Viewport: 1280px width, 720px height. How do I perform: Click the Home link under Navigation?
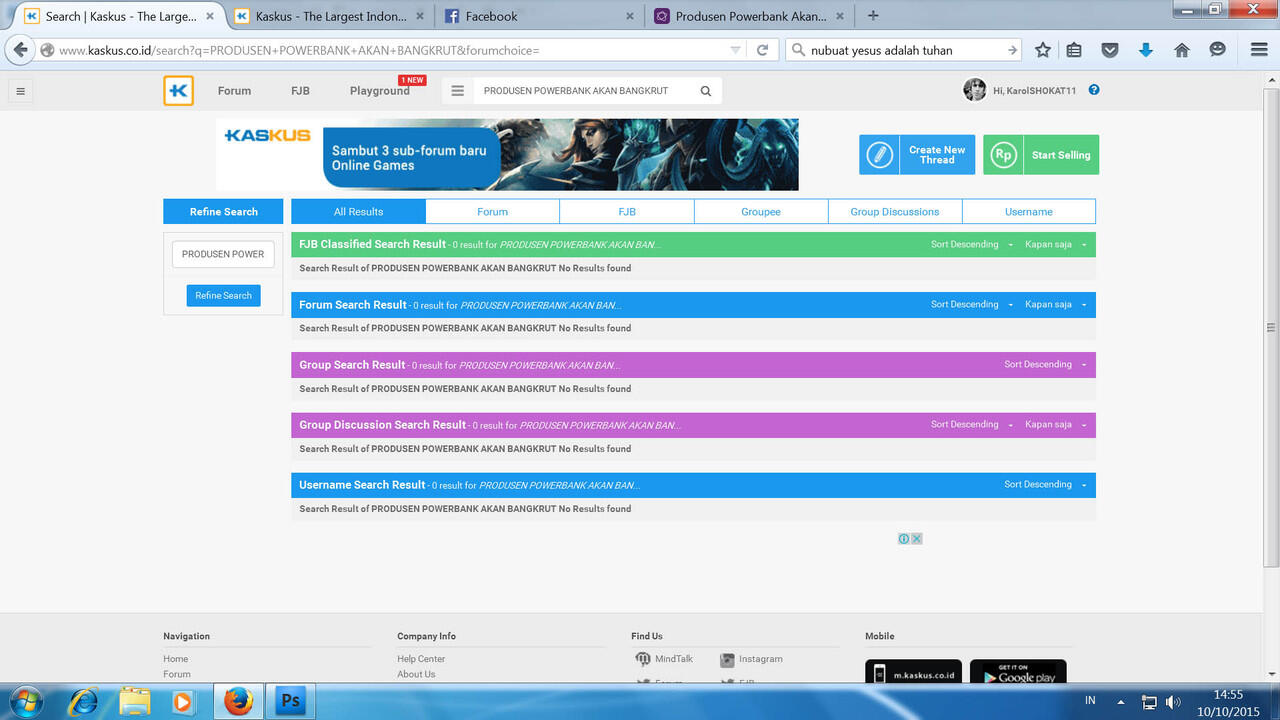(x=175, y=659)
